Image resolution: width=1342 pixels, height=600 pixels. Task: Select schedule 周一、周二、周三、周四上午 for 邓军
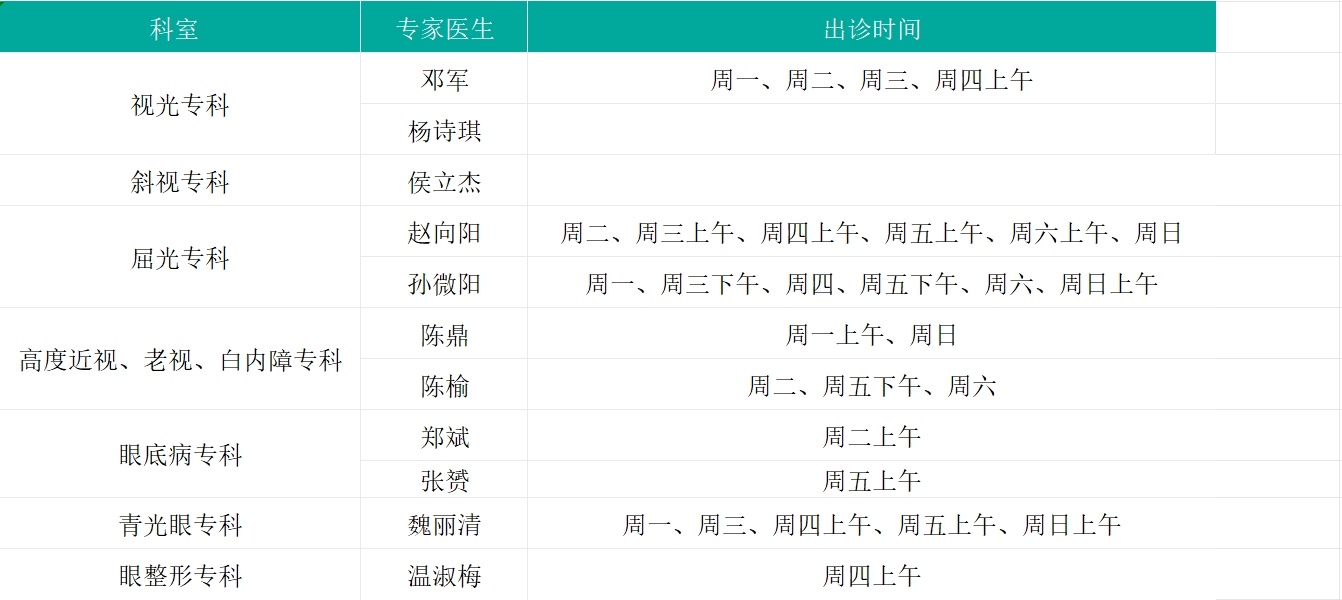pyautogui.click(x=871, y=79)
